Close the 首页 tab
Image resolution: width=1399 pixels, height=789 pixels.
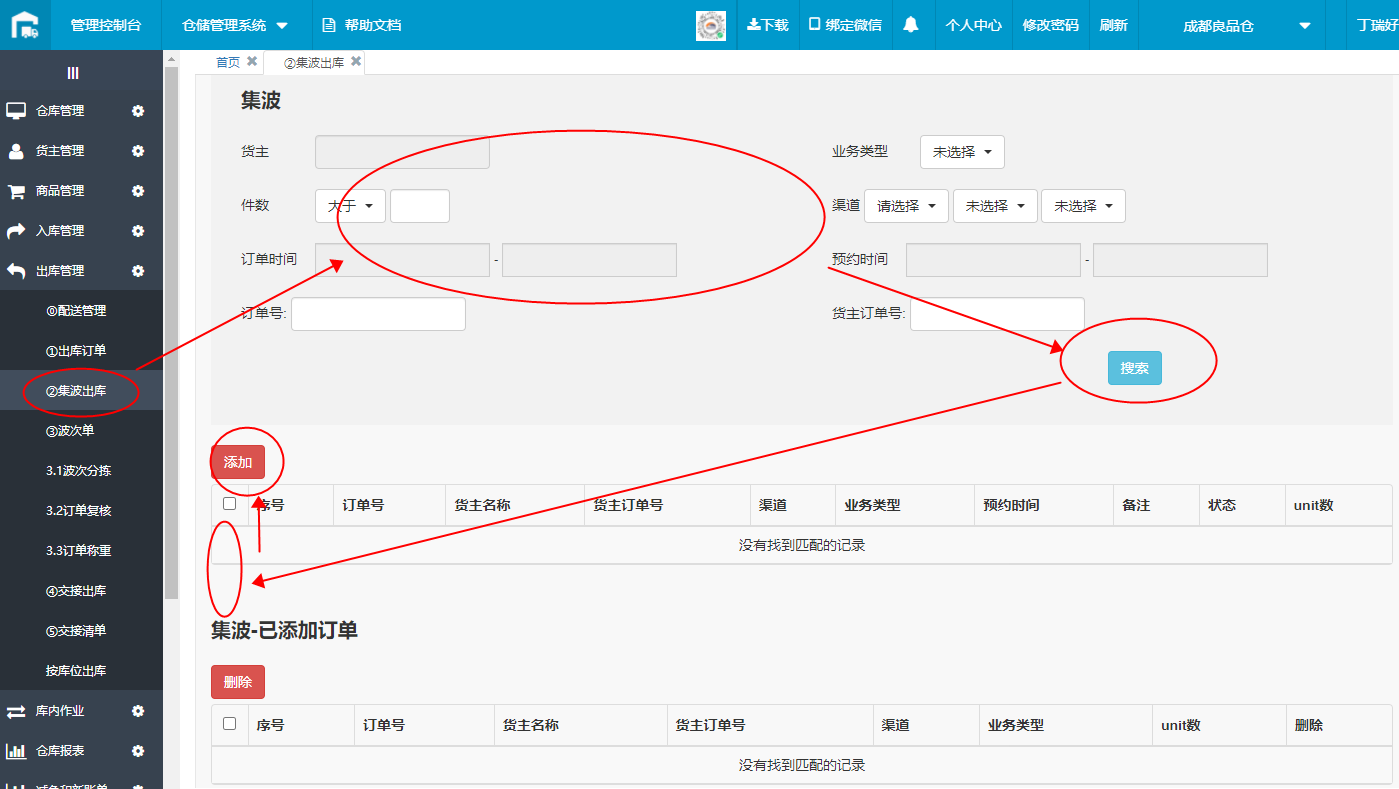coord(252,61)
